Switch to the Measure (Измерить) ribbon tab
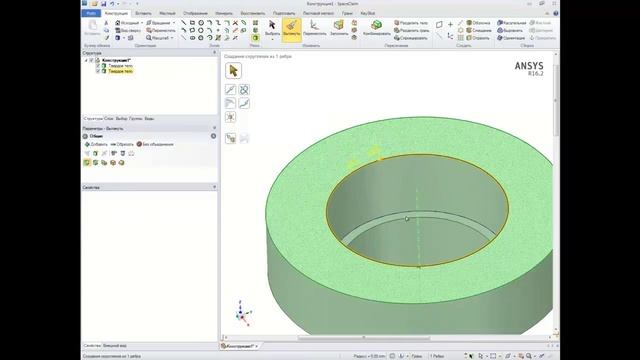 pos(224,13)
